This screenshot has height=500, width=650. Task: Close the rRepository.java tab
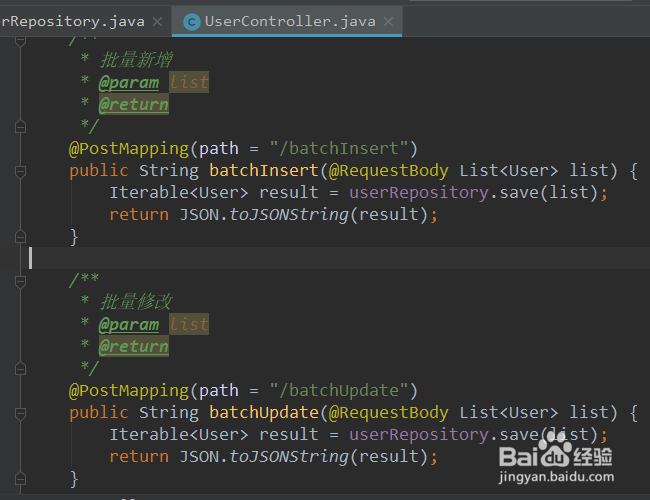158,22
